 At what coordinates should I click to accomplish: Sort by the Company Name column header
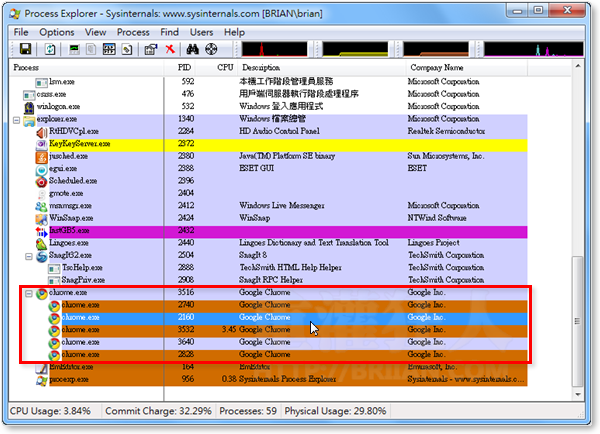pos(467,67)
